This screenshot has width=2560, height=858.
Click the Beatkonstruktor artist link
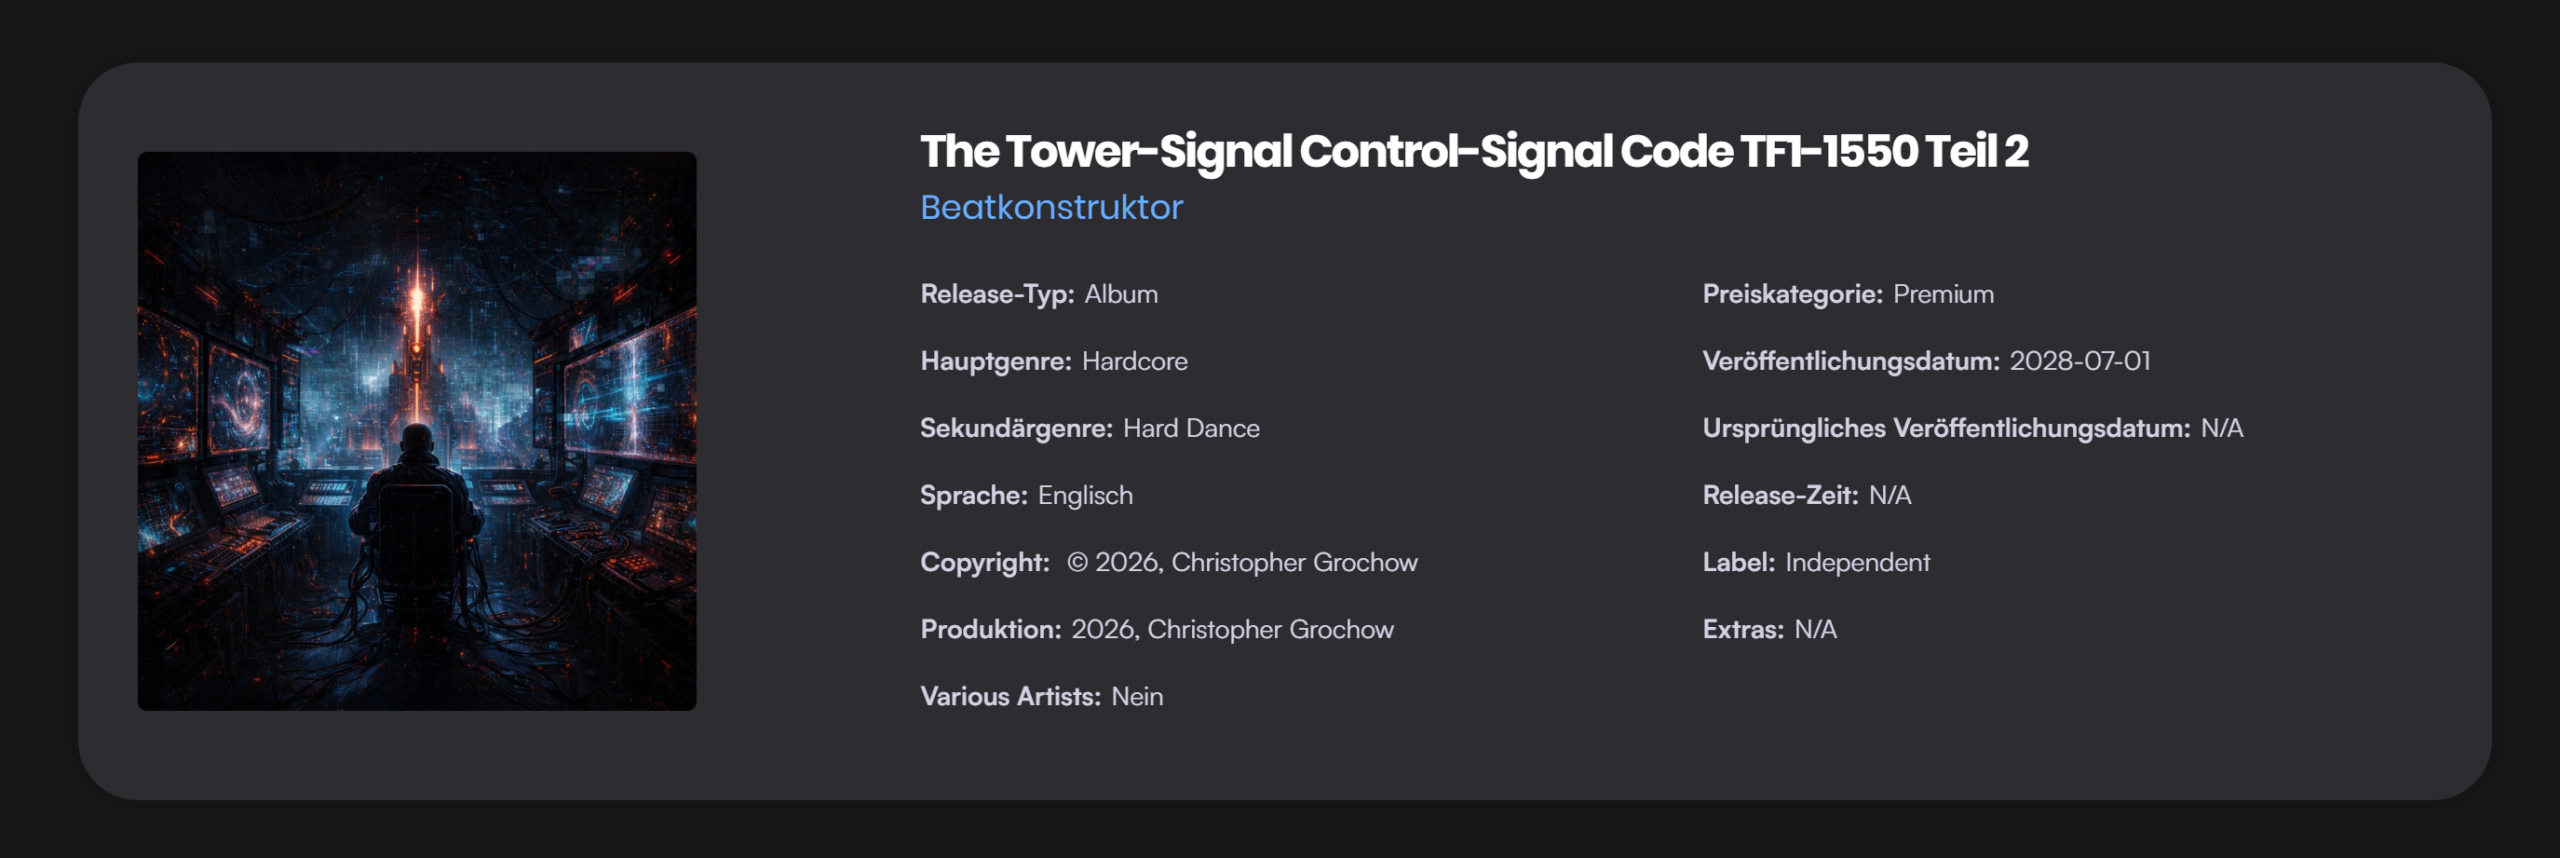1051,207
